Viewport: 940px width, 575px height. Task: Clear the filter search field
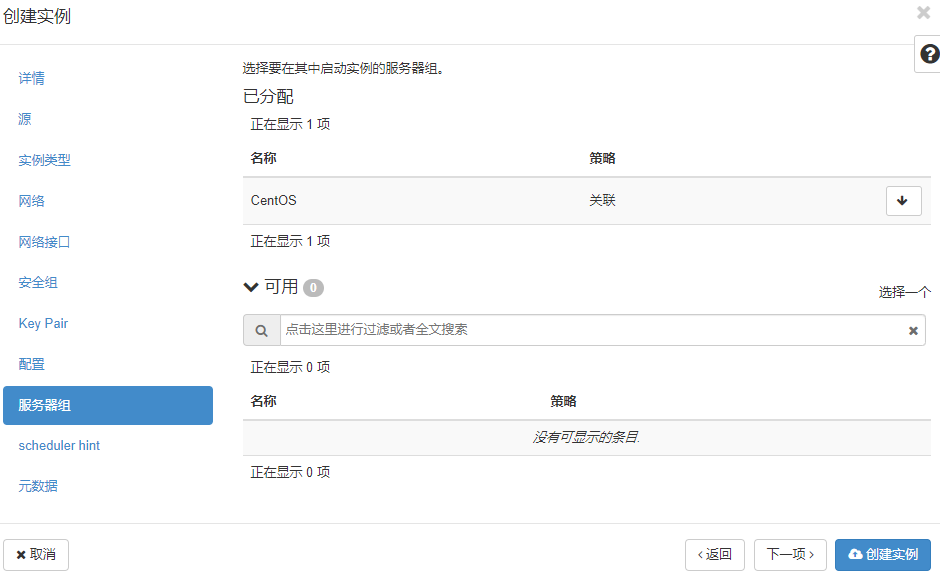click(912, 331)
